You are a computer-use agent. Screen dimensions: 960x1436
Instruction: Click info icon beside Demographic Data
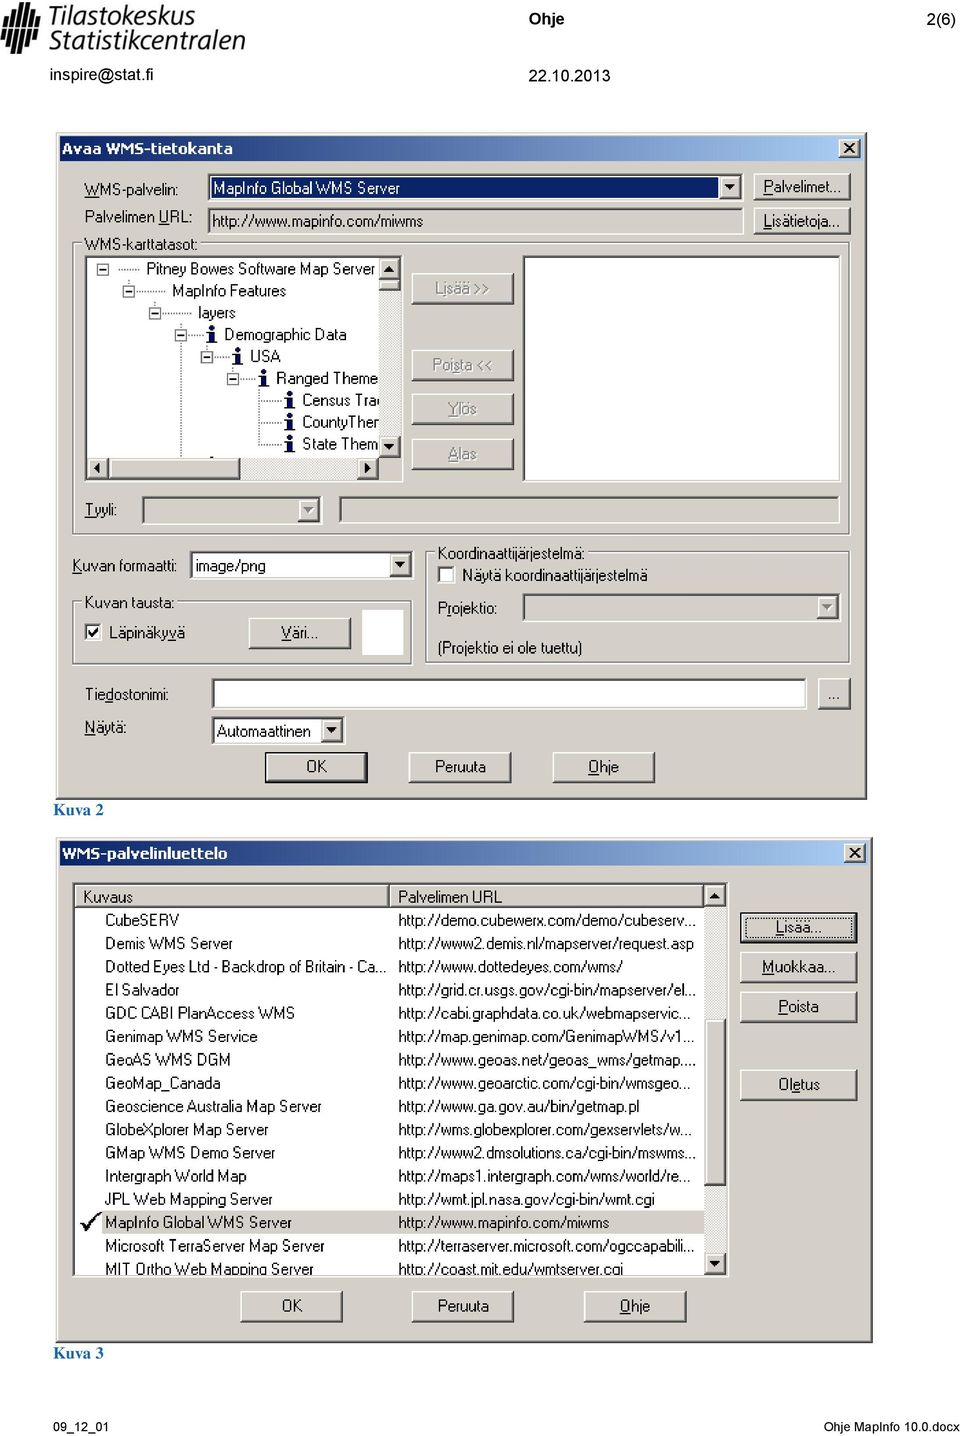pos(211,334)
